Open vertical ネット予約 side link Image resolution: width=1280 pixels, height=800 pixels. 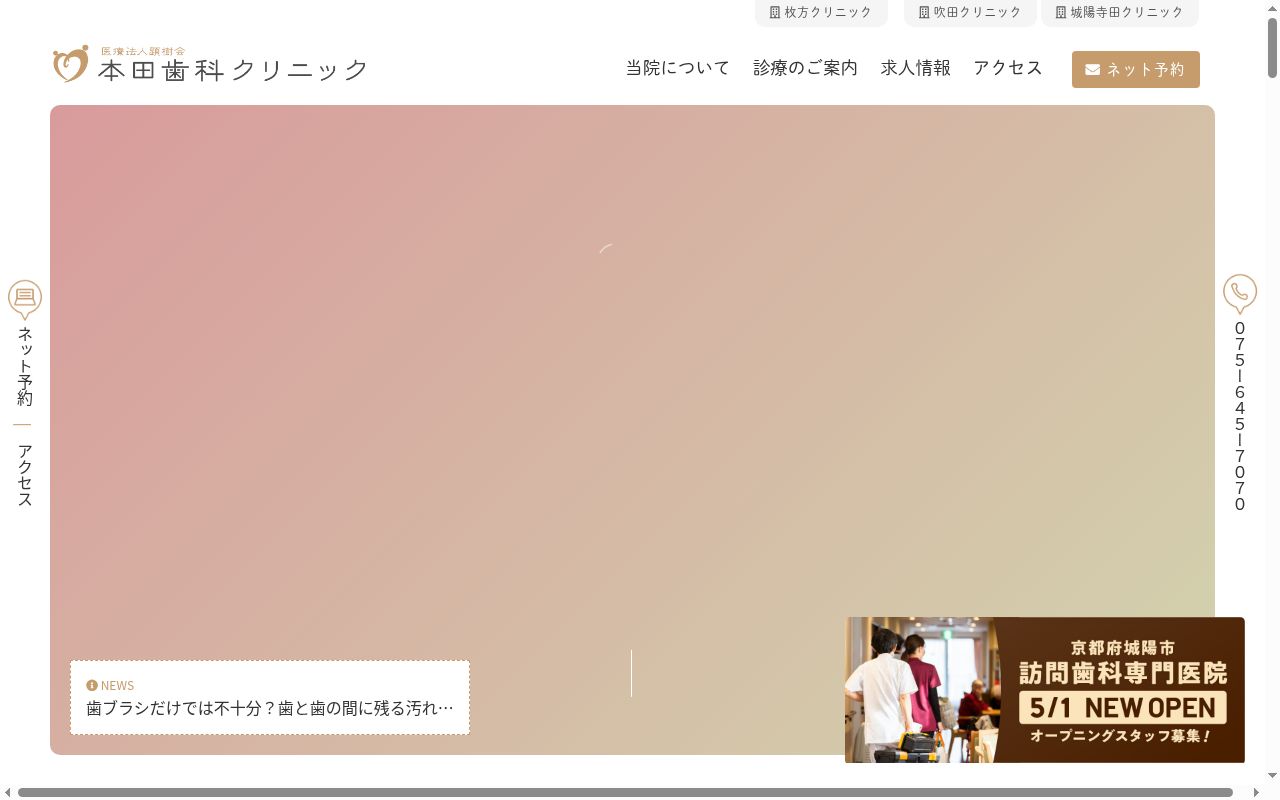pyautogui.click(x=25, y=366)
